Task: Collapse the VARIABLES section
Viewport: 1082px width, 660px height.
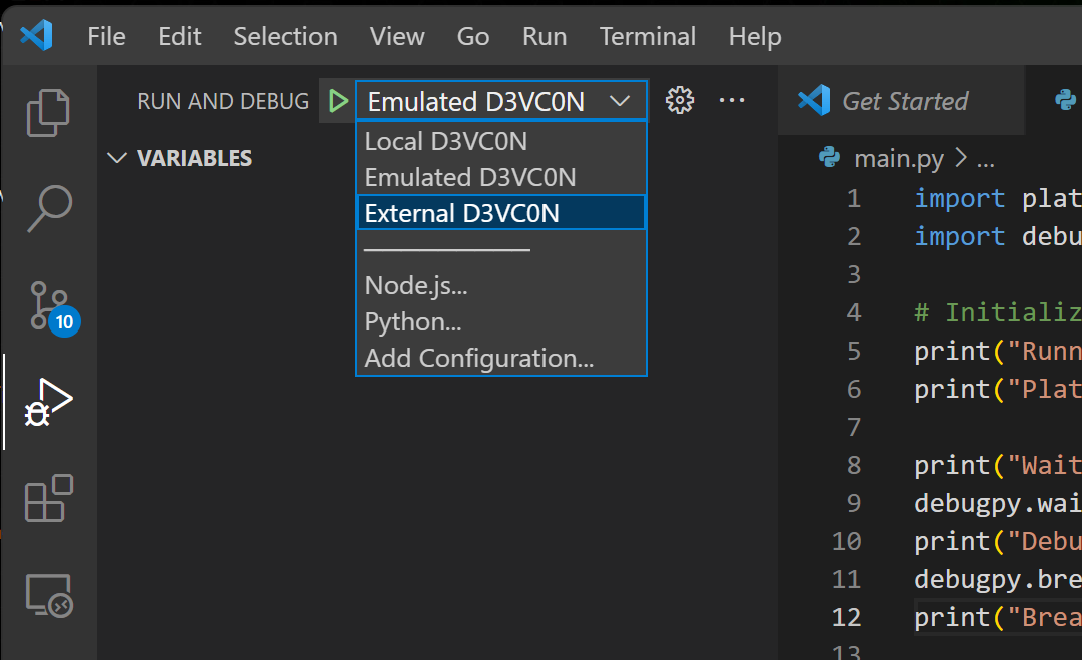Action: [117, 158]
